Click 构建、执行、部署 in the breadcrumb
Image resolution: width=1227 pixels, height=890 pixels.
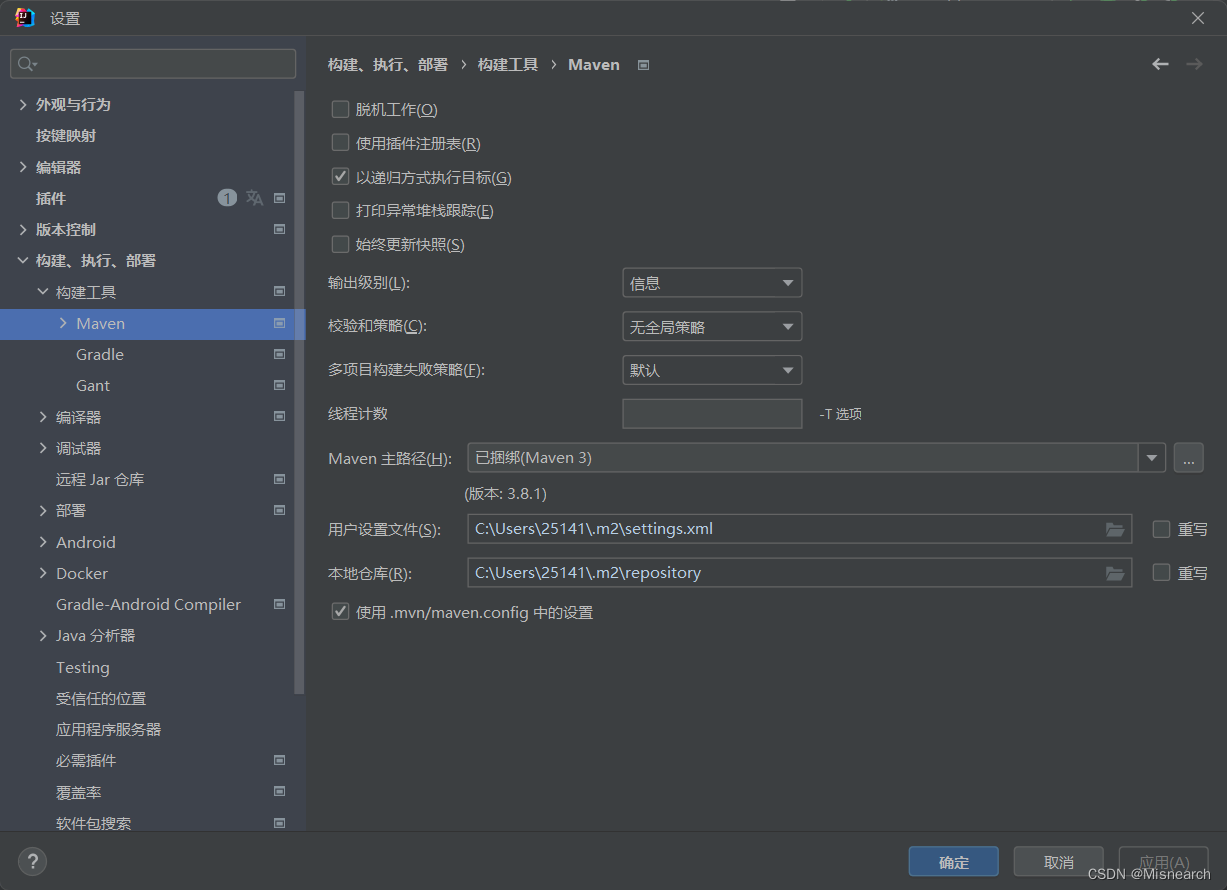(x=388, y=64)
